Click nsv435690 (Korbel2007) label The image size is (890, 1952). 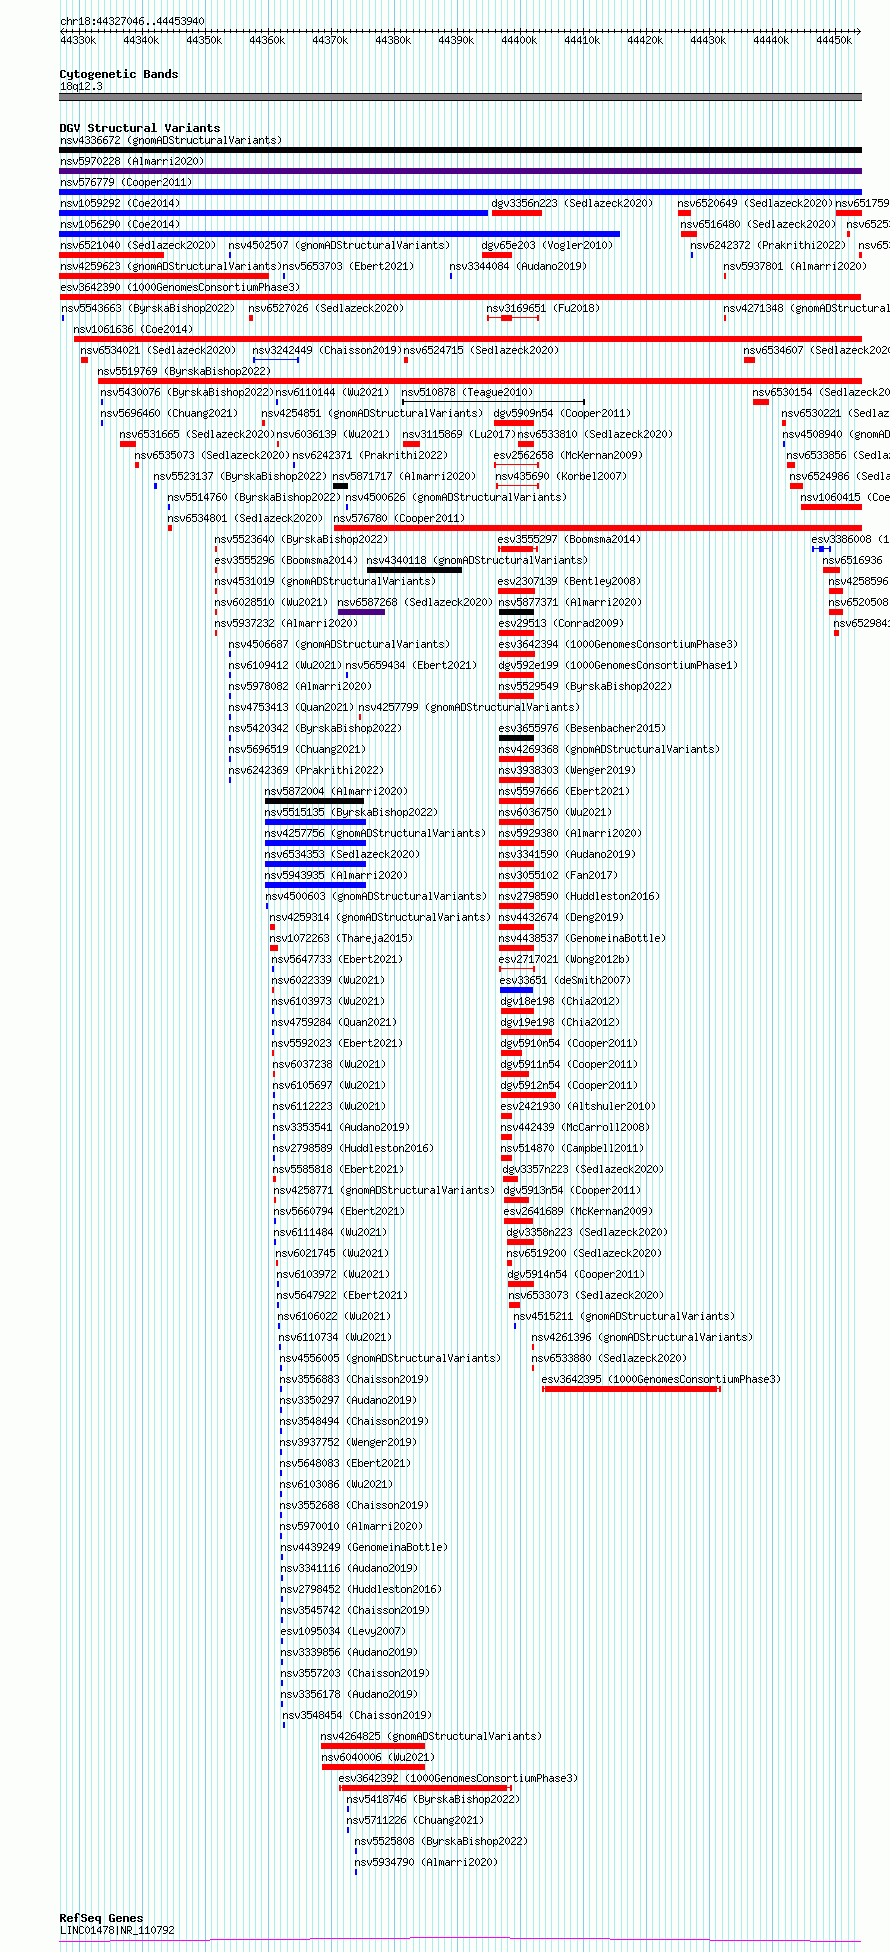coord(561,476)
